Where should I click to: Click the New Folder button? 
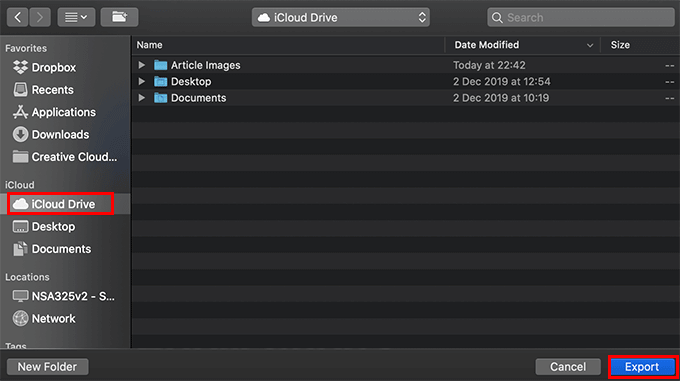click(47, 367)
